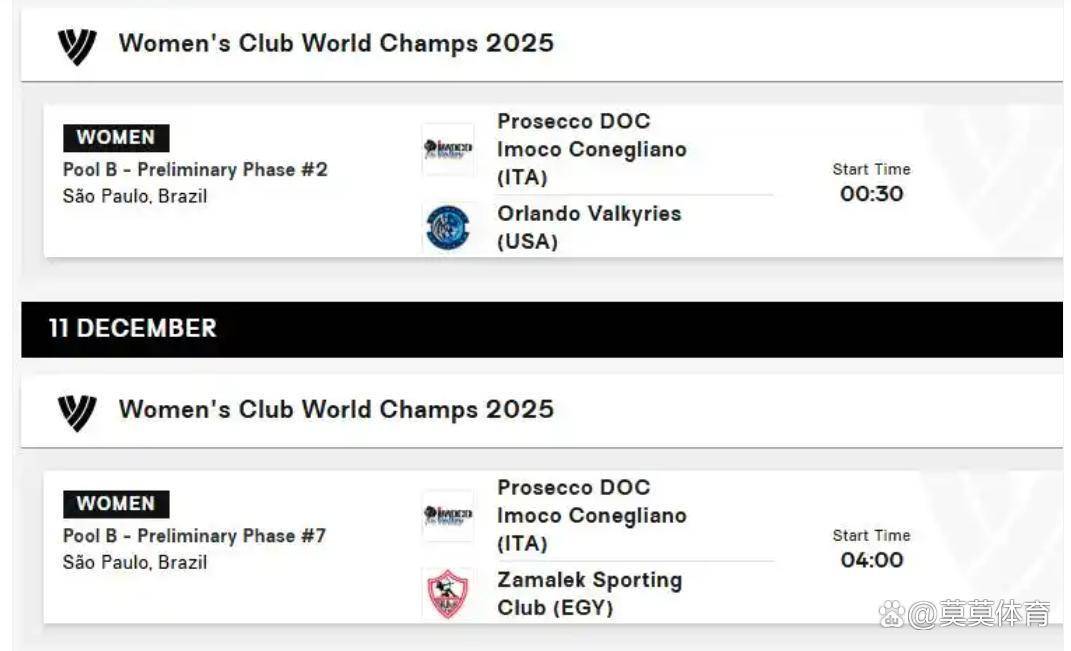The height and width of the screenshot is (651, 1071).
Task: Open Pool B - Preliminary Phase #7 details
Action: (x=194, y=536)
